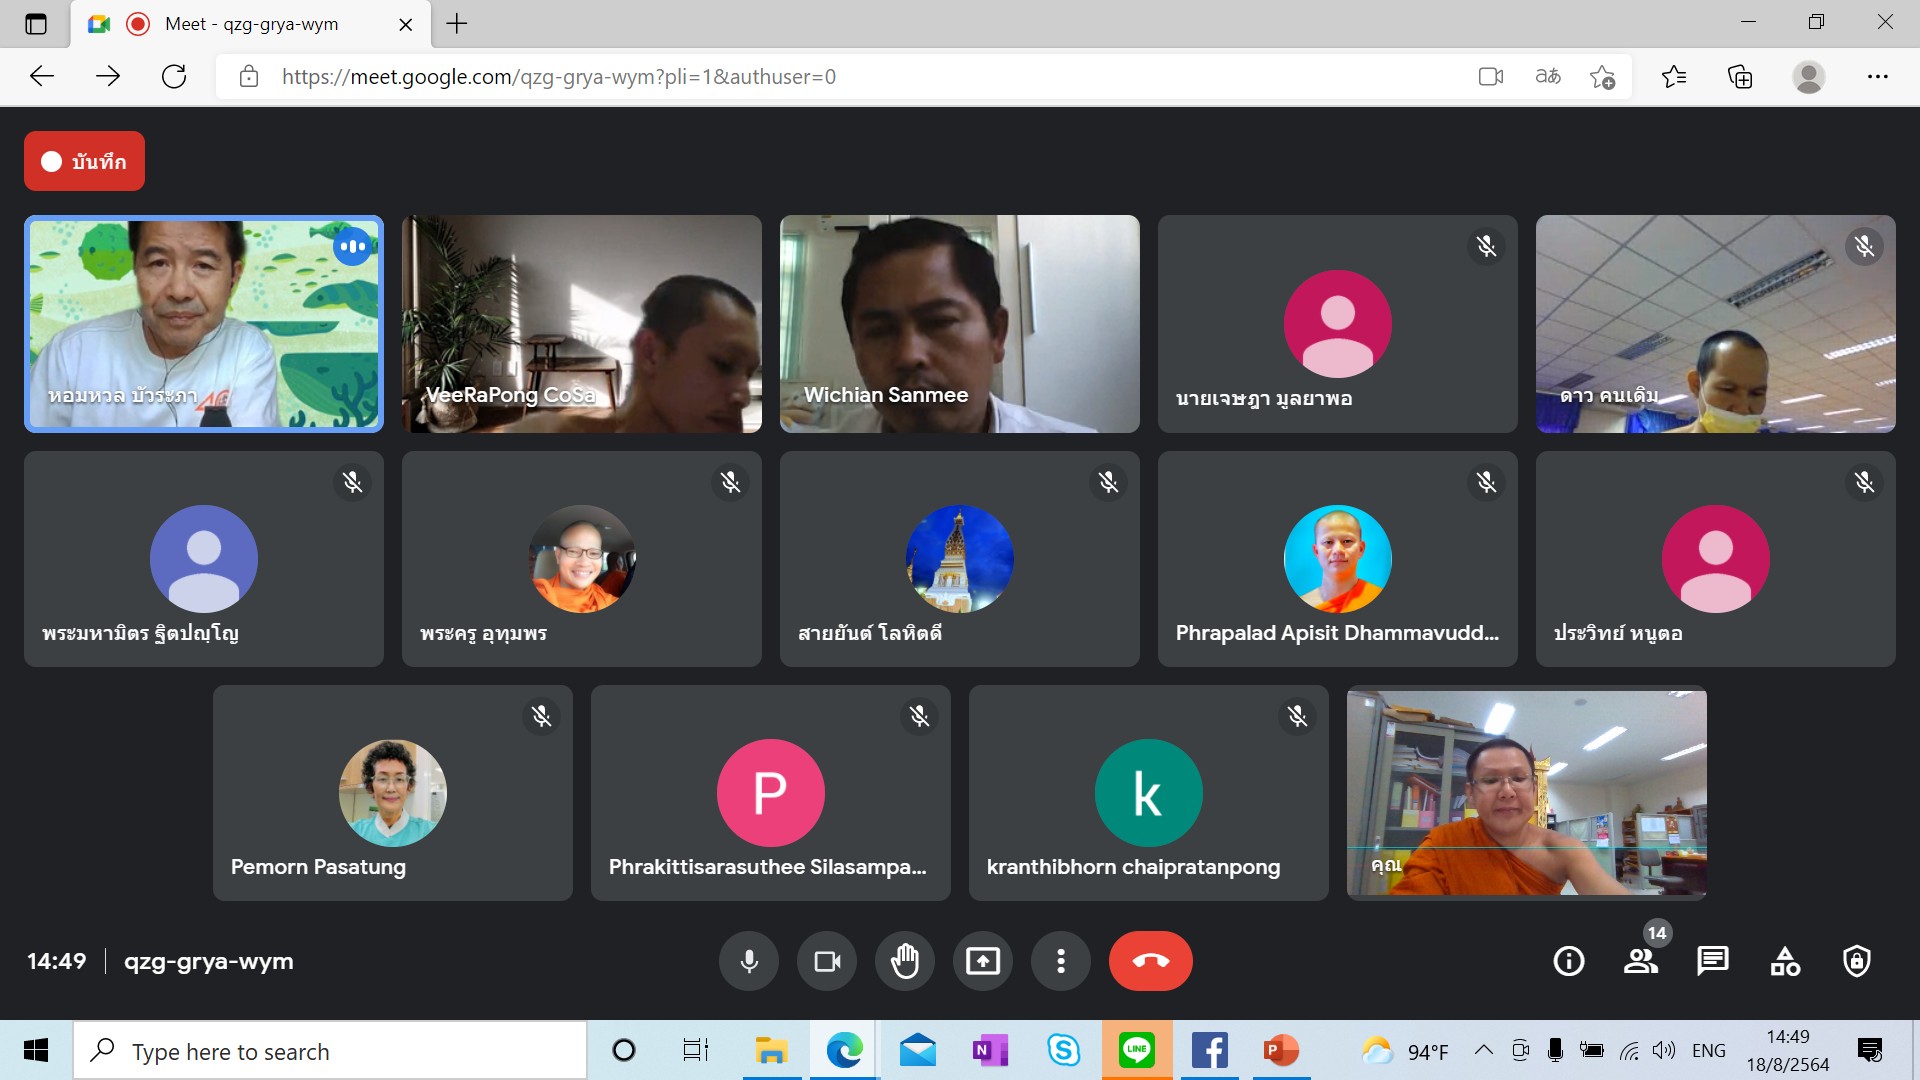Click the taskbar search box
Viewport: 1920px width, 1080px height.
coord(330,1051)
